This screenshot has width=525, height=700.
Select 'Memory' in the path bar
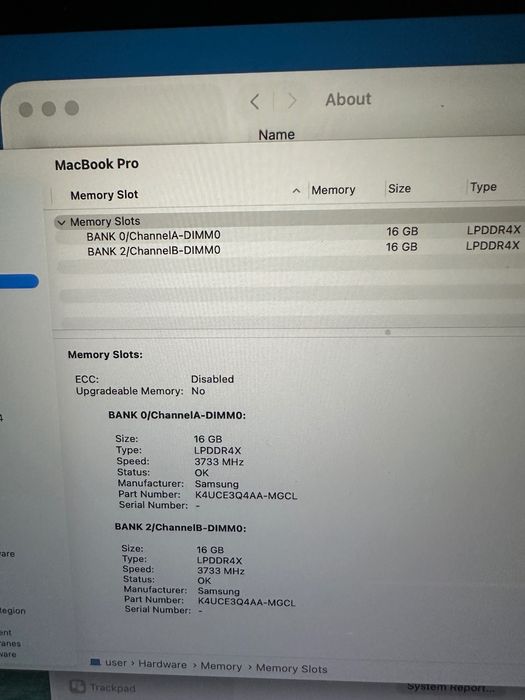[x=221, y=666]
